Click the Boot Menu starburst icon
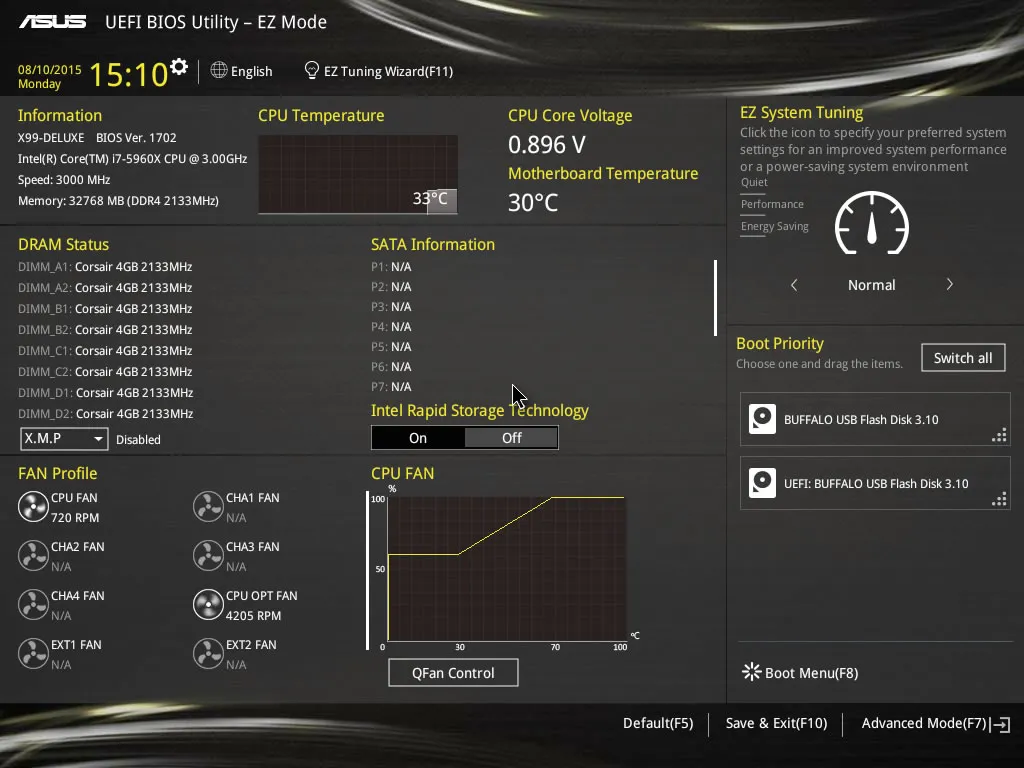The width and height of the screenshot is (1024, 768). pos(752,672)
